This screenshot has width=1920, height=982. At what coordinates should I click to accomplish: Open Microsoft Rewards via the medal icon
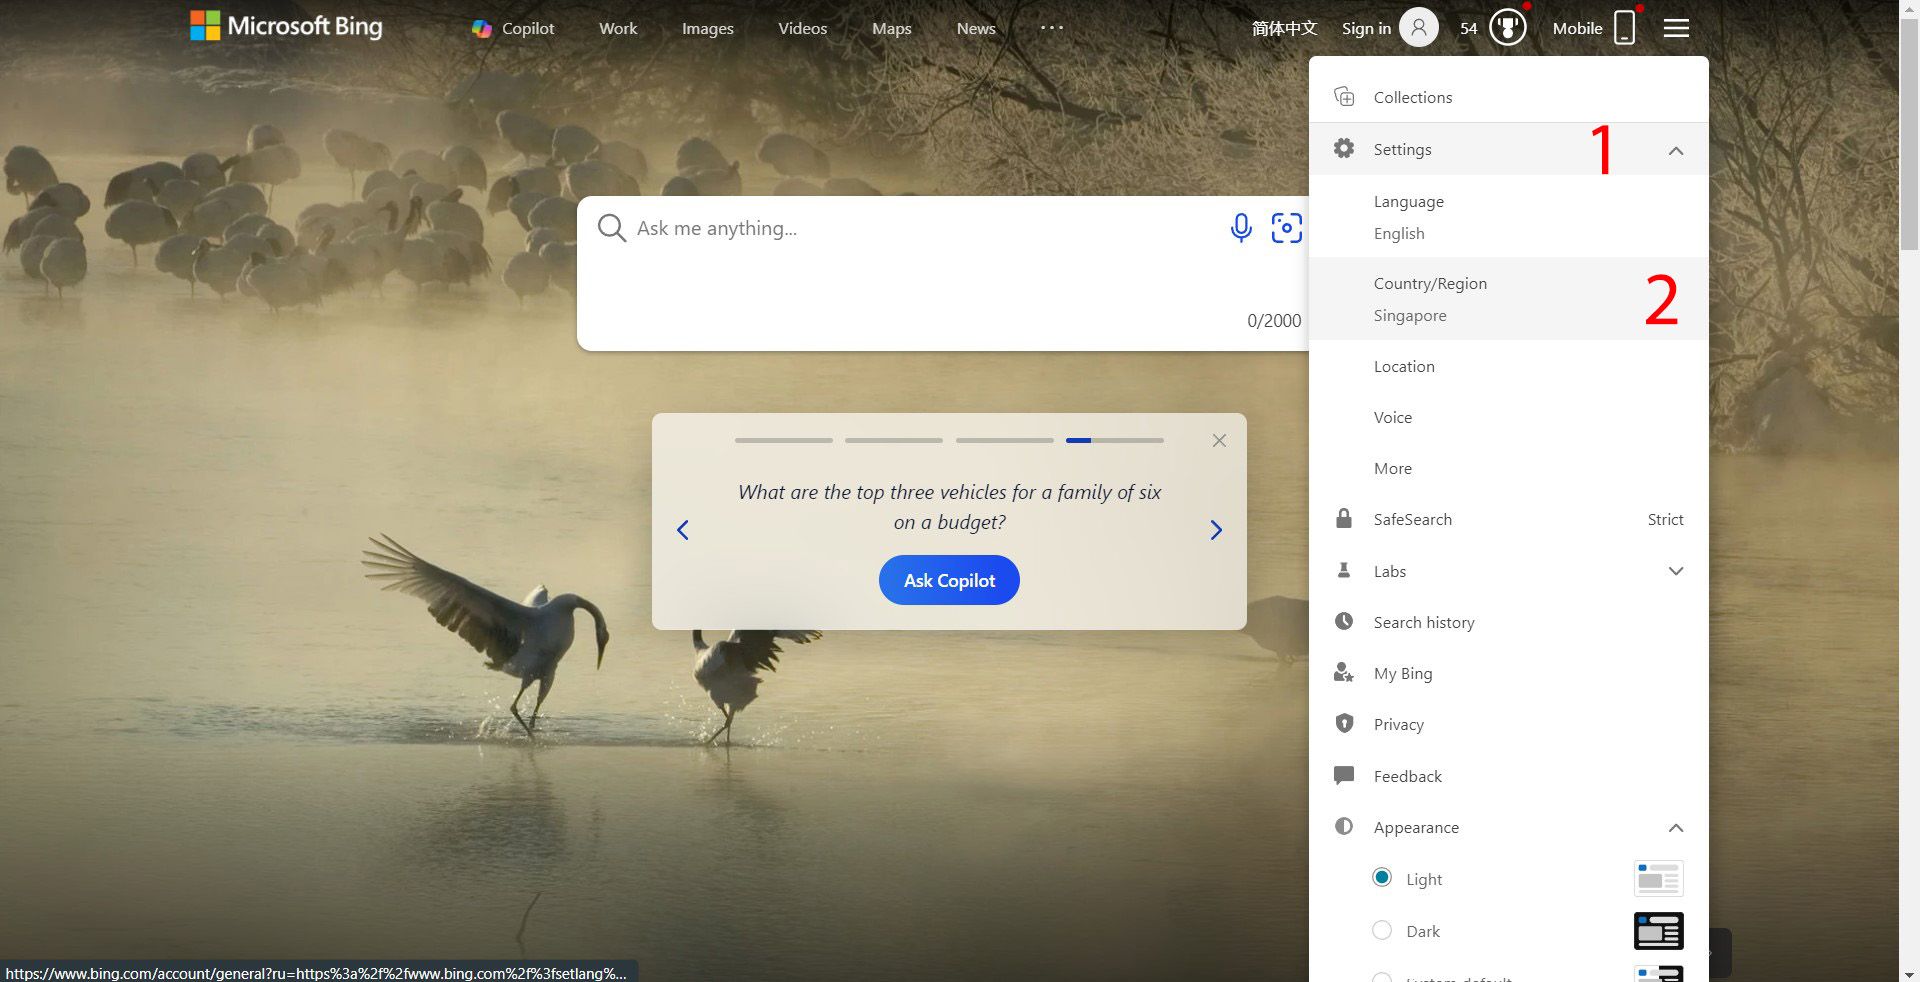point(1507,27)
